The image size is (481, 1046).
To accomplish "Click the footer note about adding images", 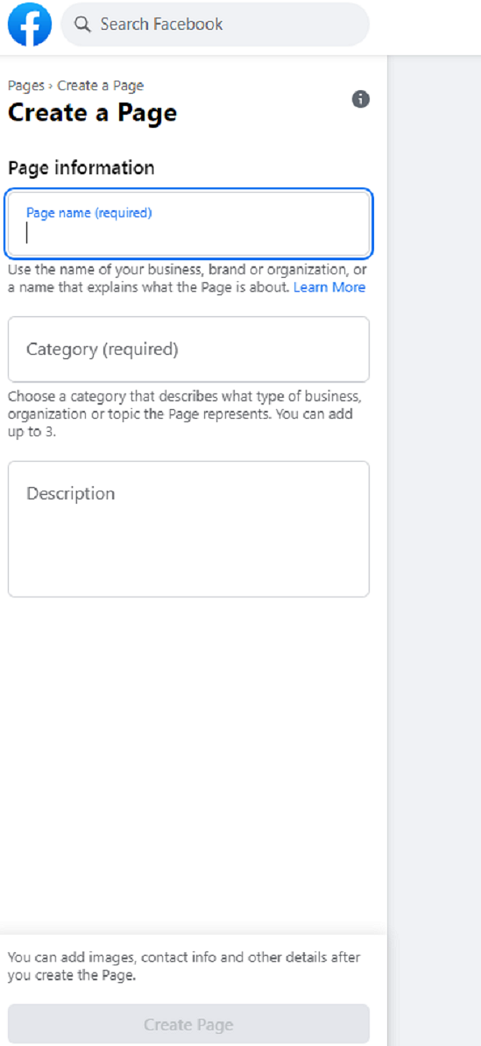I will tap(184, 966).
